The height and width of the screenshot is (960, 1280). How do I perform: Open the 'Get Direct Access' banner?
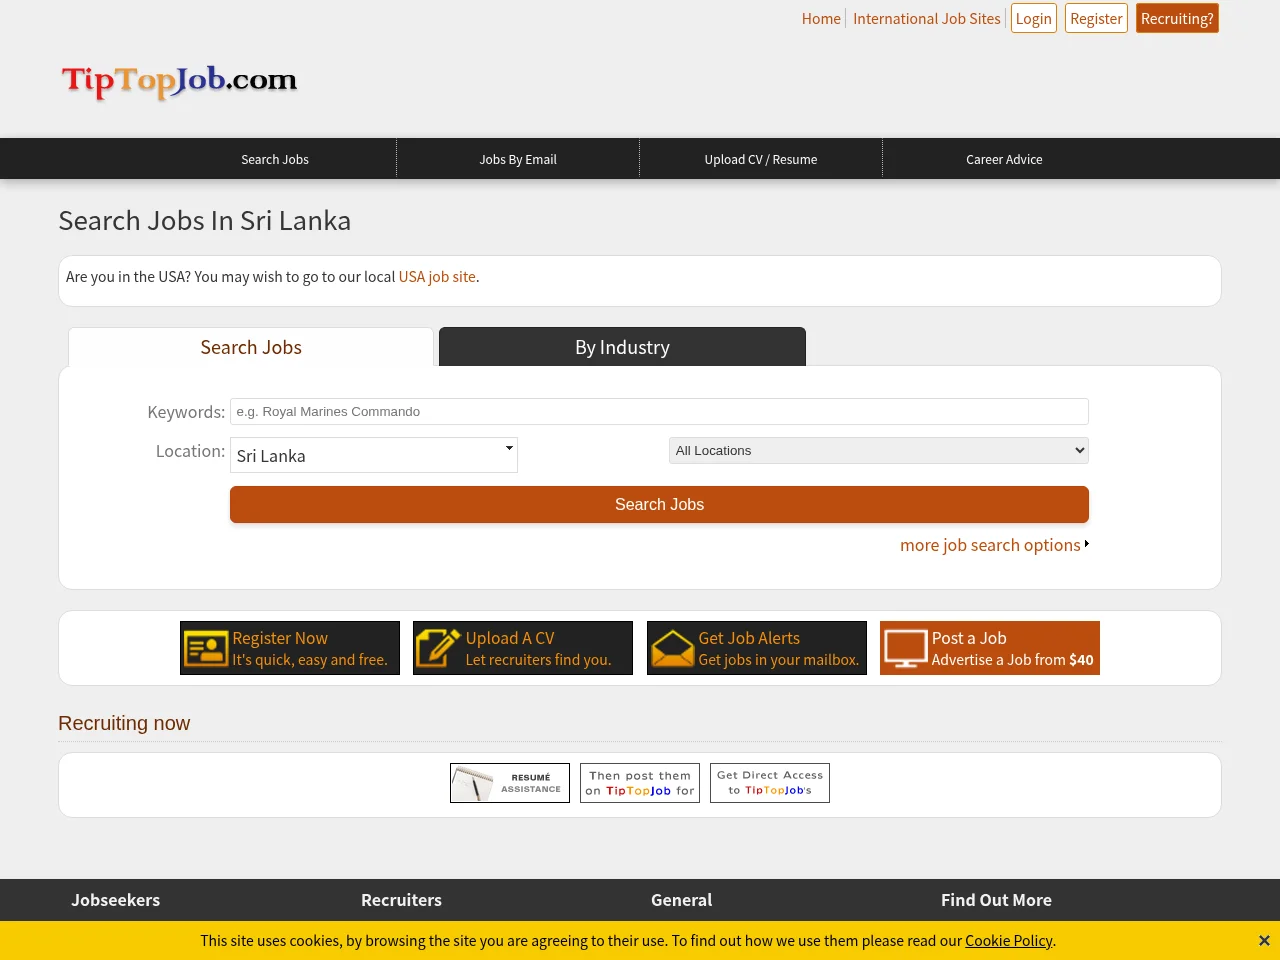[770, 783]
